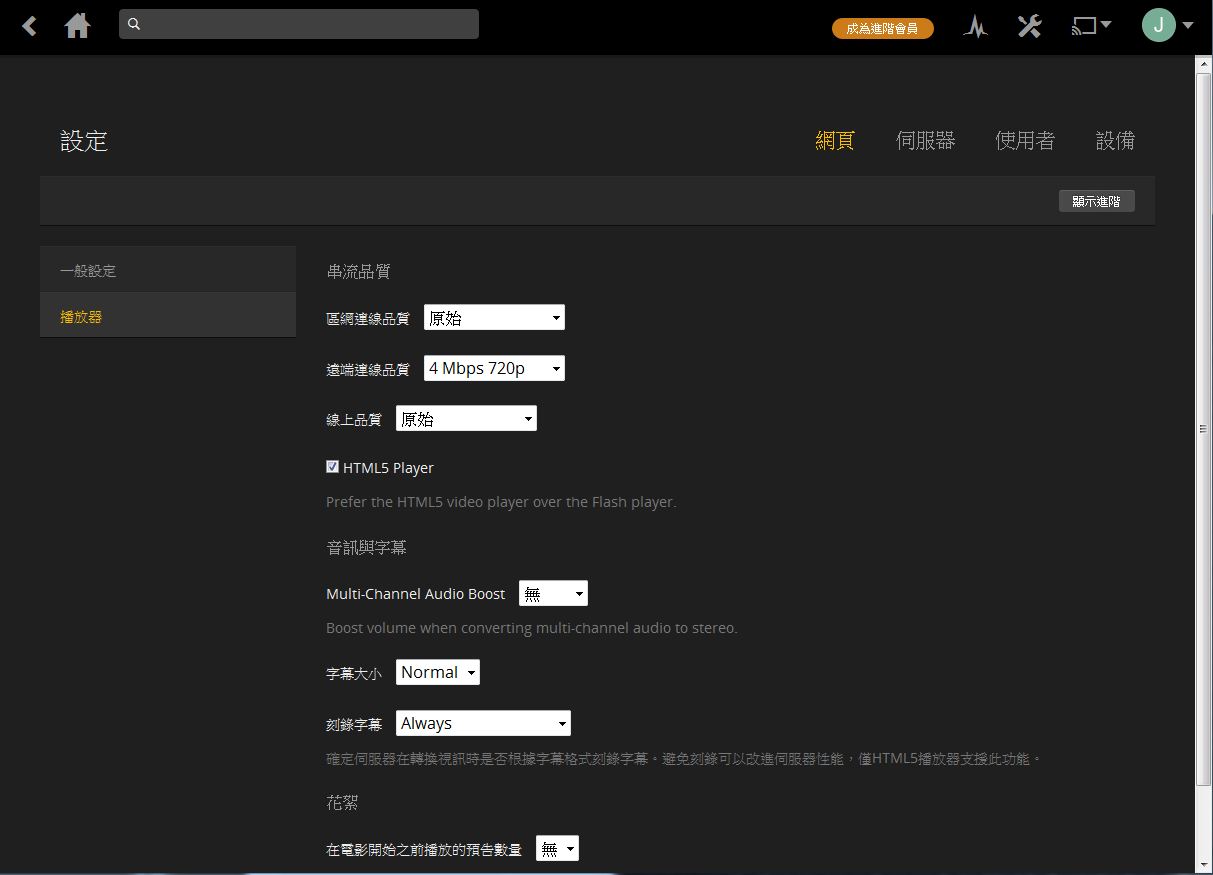The height and width of the screenshot is (875, 1213).
Task: Open the Multi-Channel Audio Boost dropdown
Action: (553, 594)
